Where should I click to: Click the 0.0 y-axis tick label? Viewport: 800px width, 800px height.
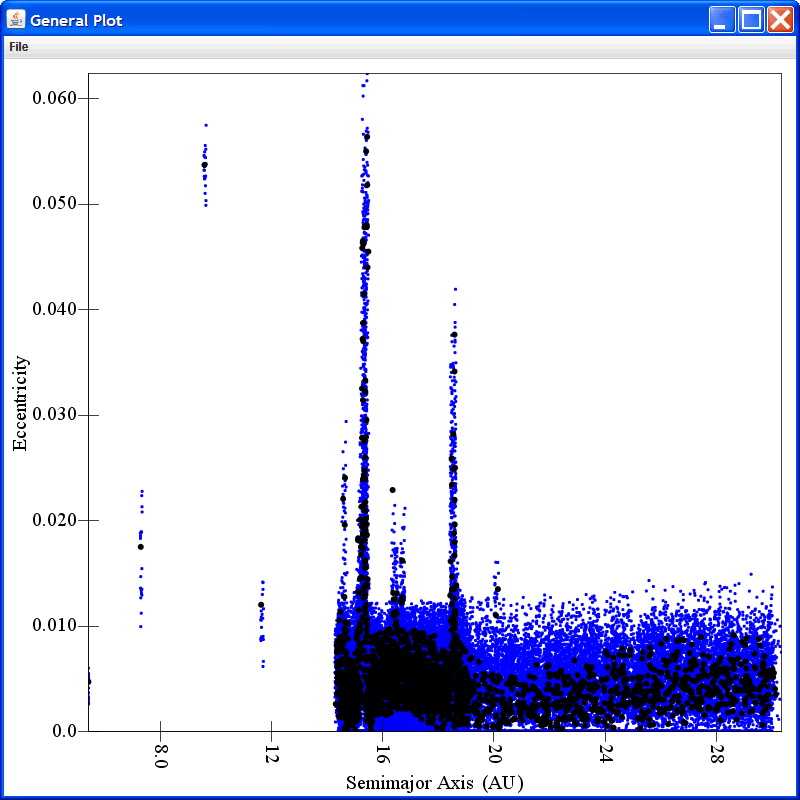(64, 731)
